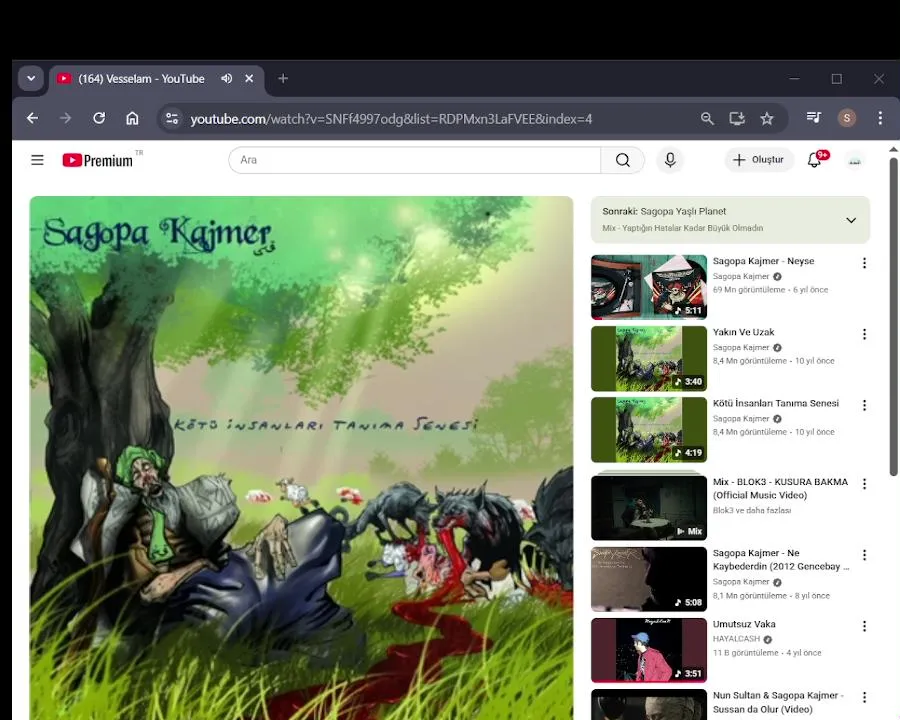Reload the YouTube page

tap(99, 118)
